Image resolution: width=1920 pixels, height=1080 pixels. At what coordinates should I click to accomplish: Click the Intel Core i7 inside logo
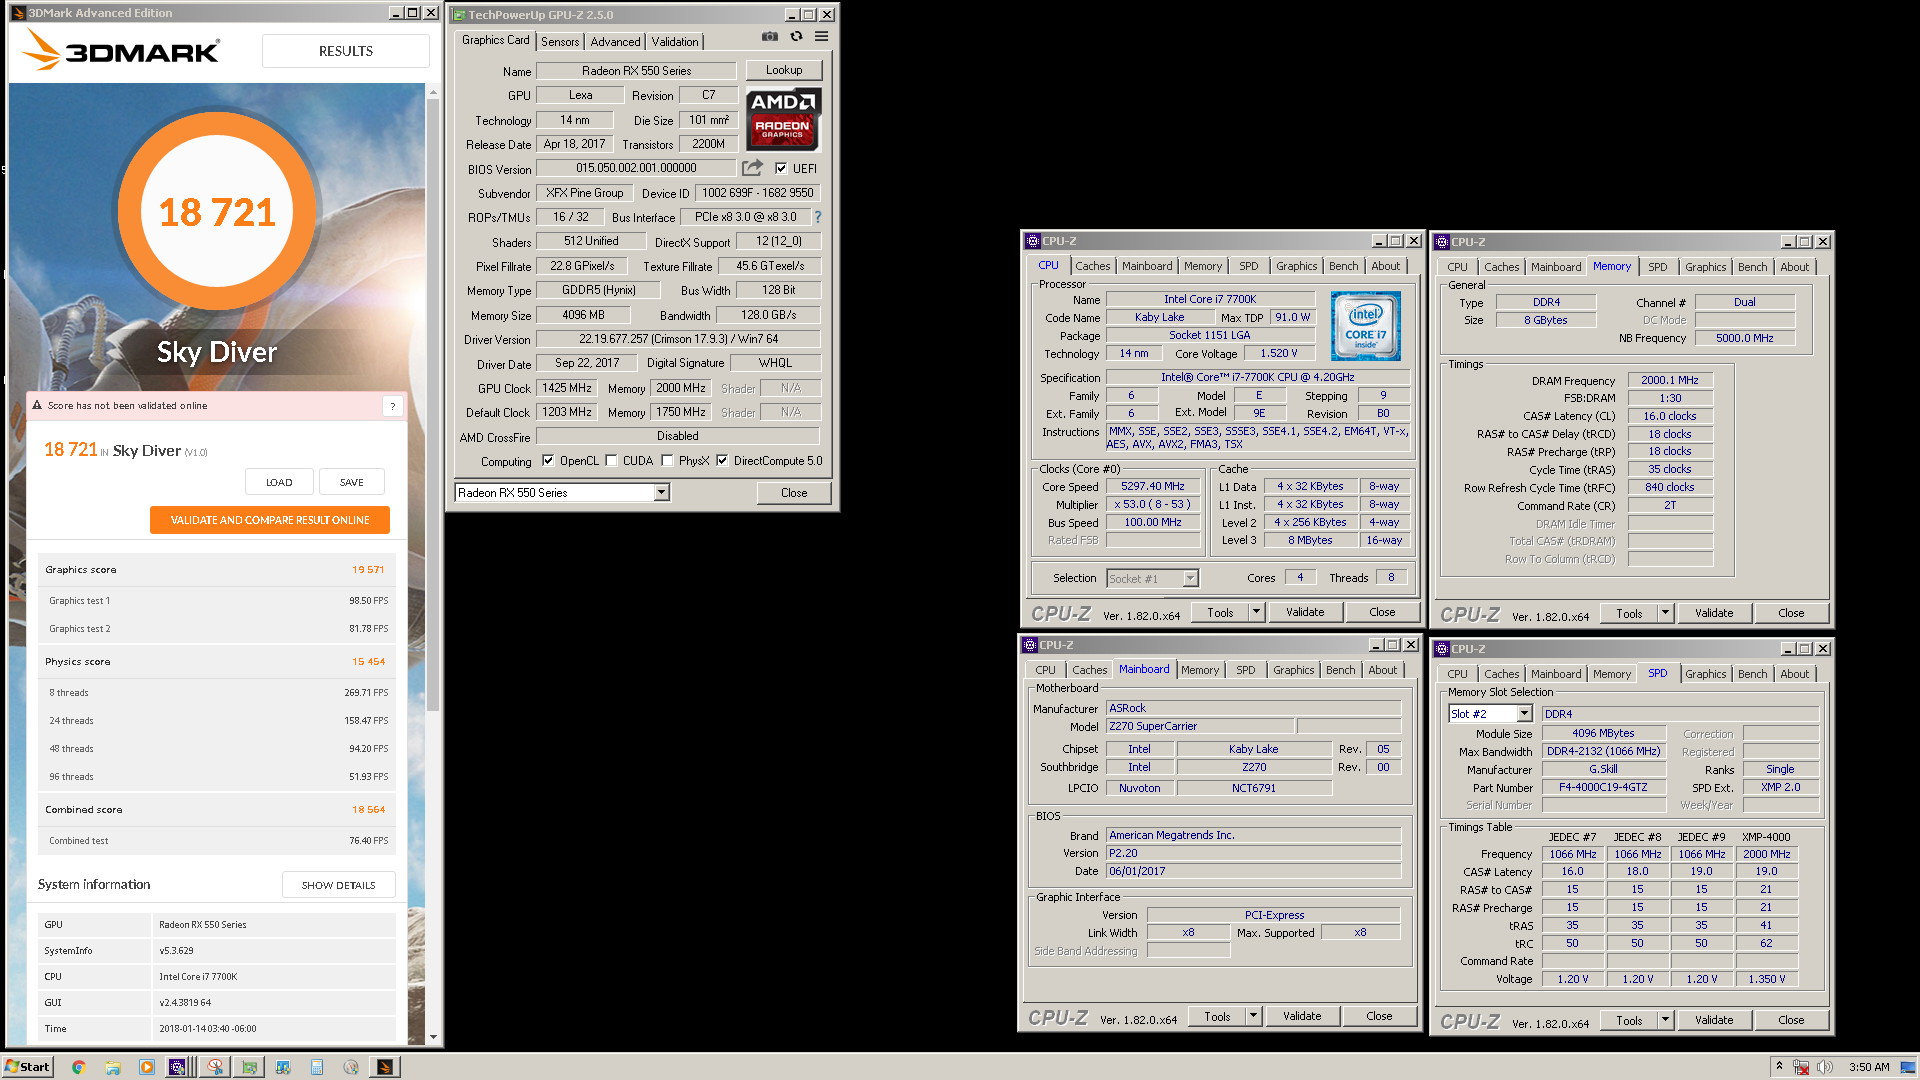(1365, 326)
